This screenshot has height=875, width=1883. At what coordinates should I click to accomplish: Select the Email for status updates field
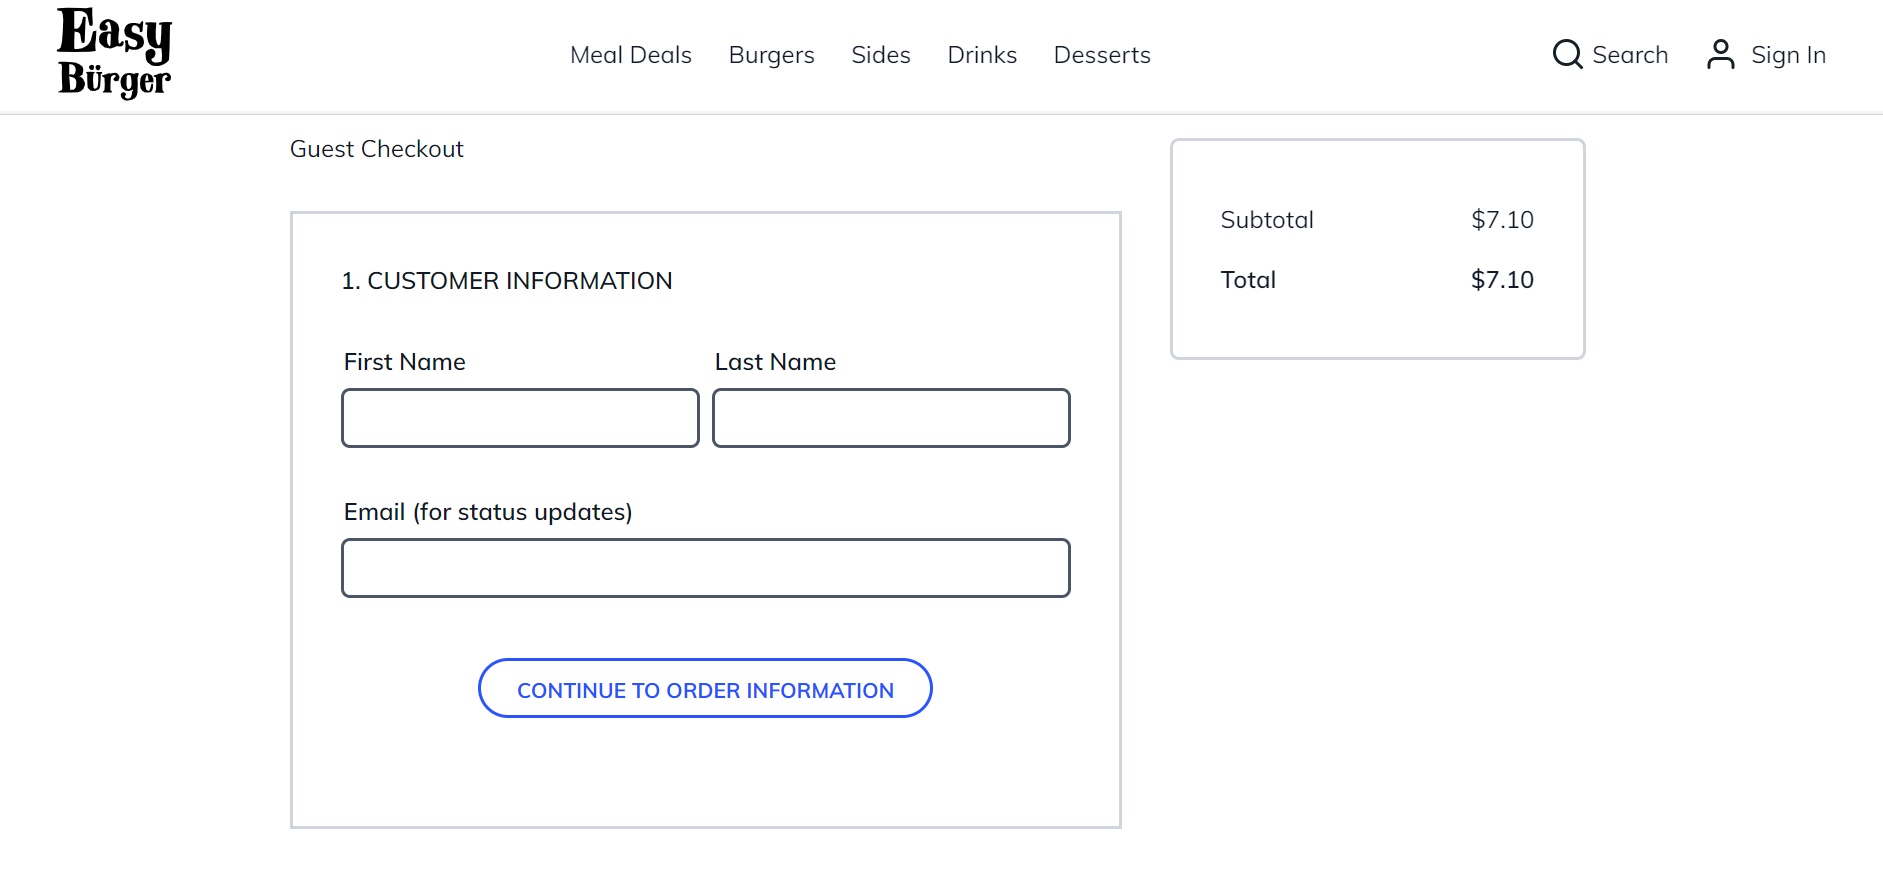(x=705, y=568)
